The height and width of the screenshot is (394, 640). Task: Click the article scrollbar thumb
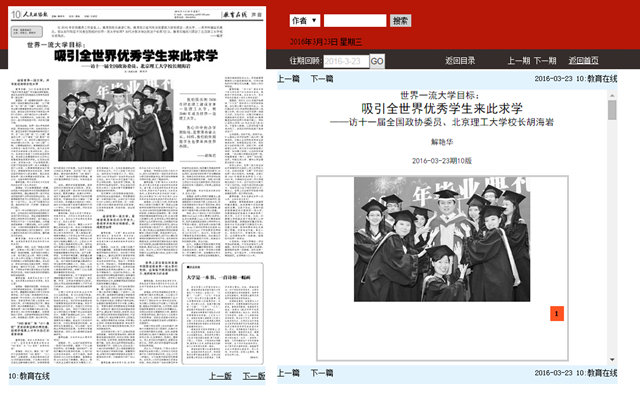pos(612,110)
